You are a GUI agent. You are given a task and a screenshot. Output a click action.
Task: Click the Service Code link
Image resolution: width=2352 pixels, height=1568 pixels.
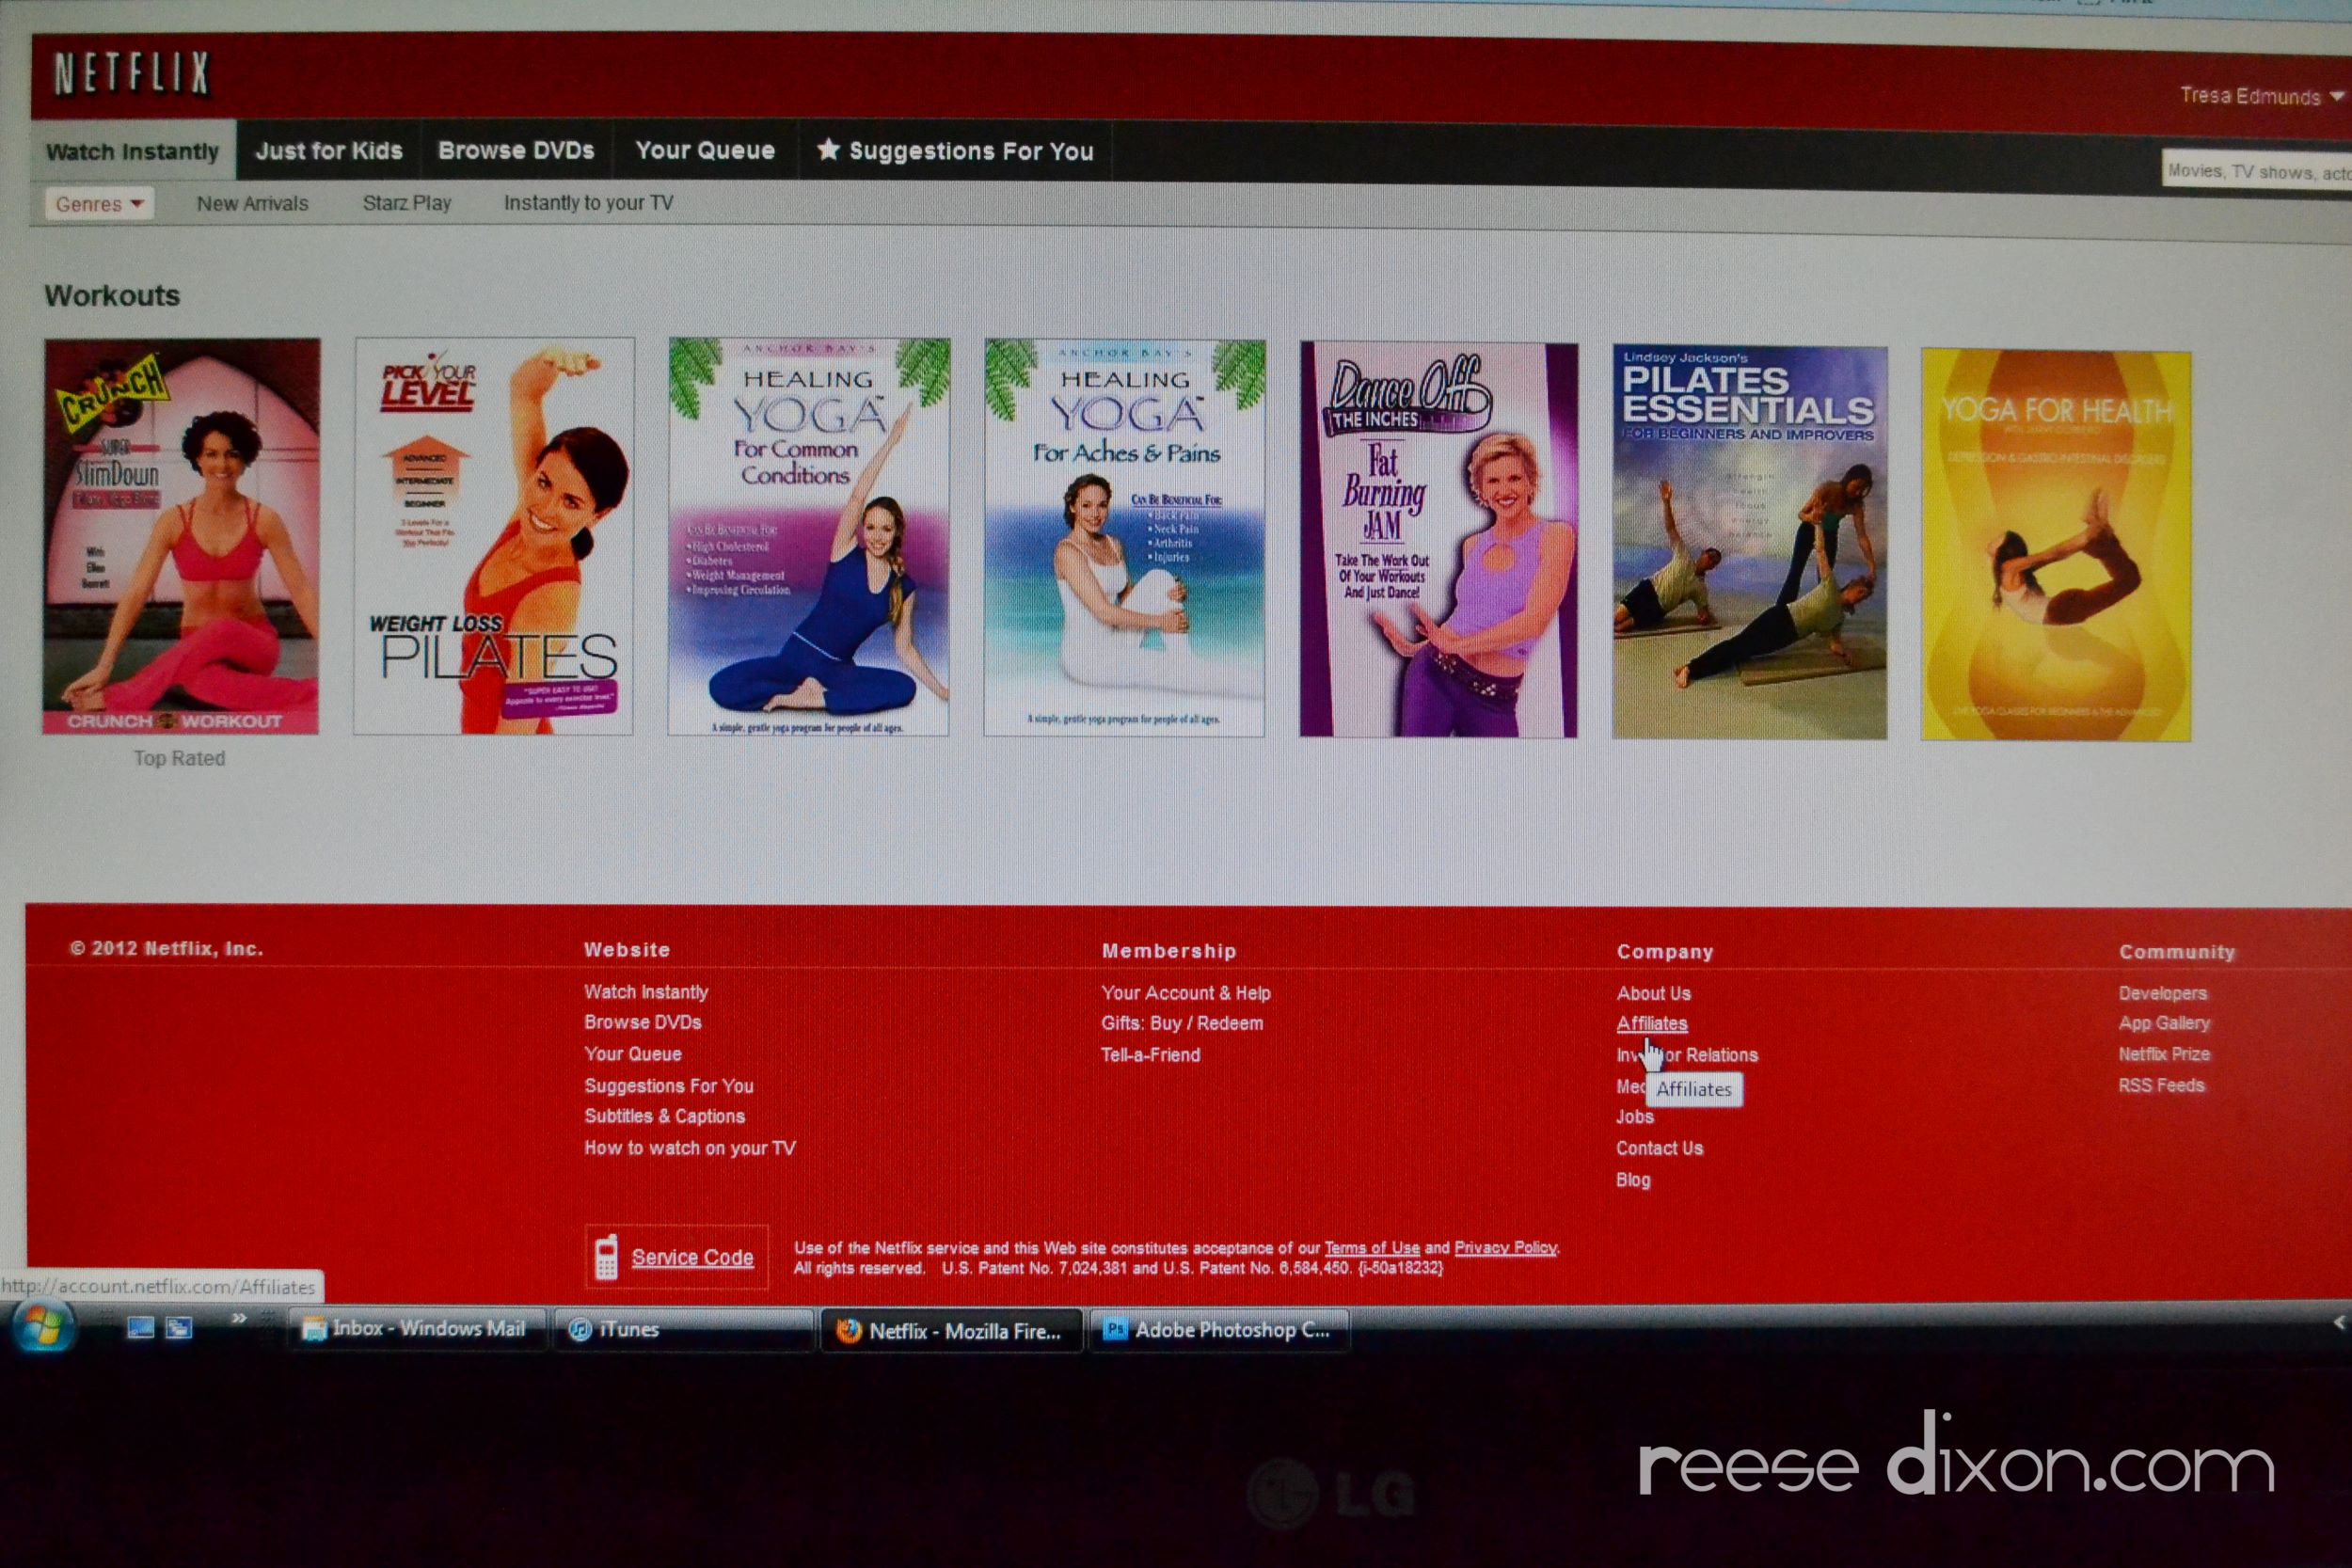click(693, 1258)
